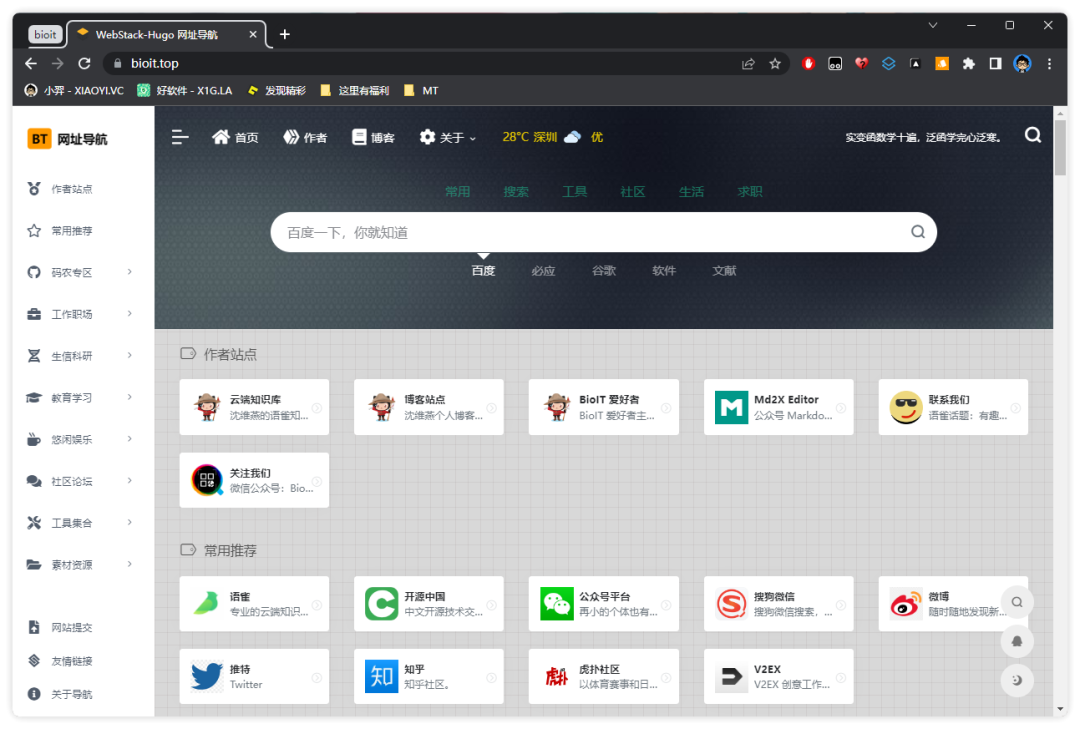This screenshot has height=729, width=1080.
Task: Toggle dark mode with the moon button
Action: pyautogui.click(x=1017, y=680)
